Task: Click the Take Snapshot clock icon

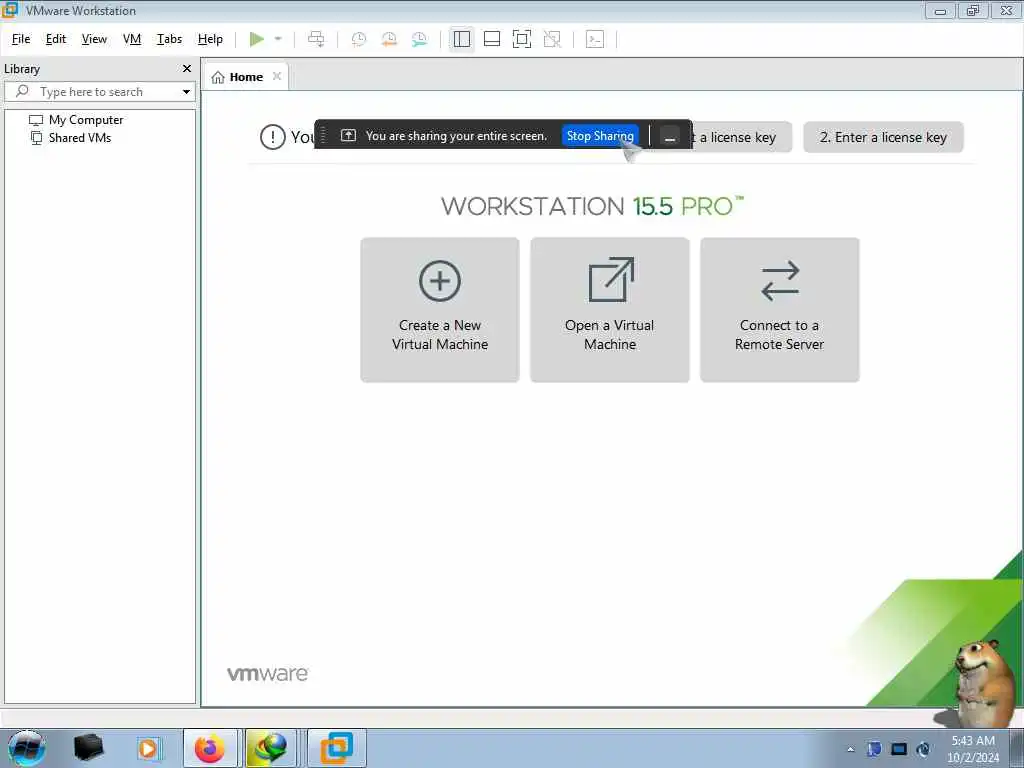Action: click(359, 39)
